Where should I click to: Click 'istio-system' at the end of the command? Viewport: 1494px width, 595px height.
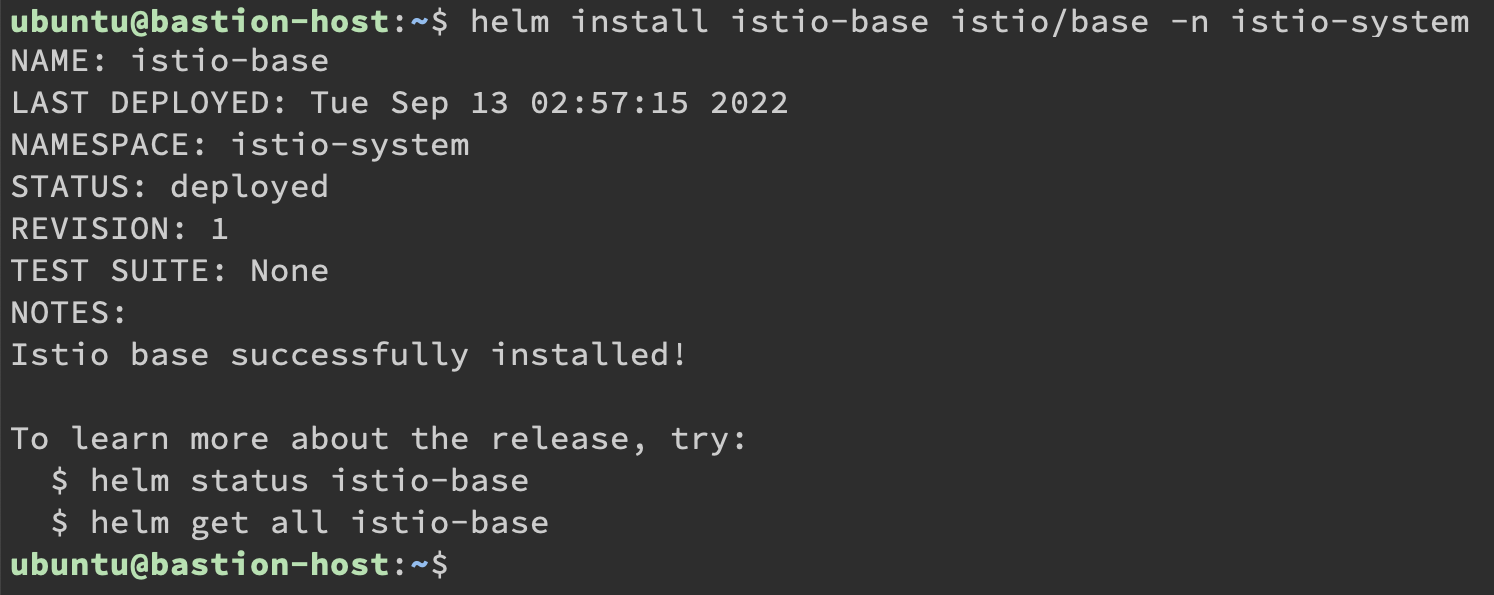pyautogui.click(x=1349, y=21)
